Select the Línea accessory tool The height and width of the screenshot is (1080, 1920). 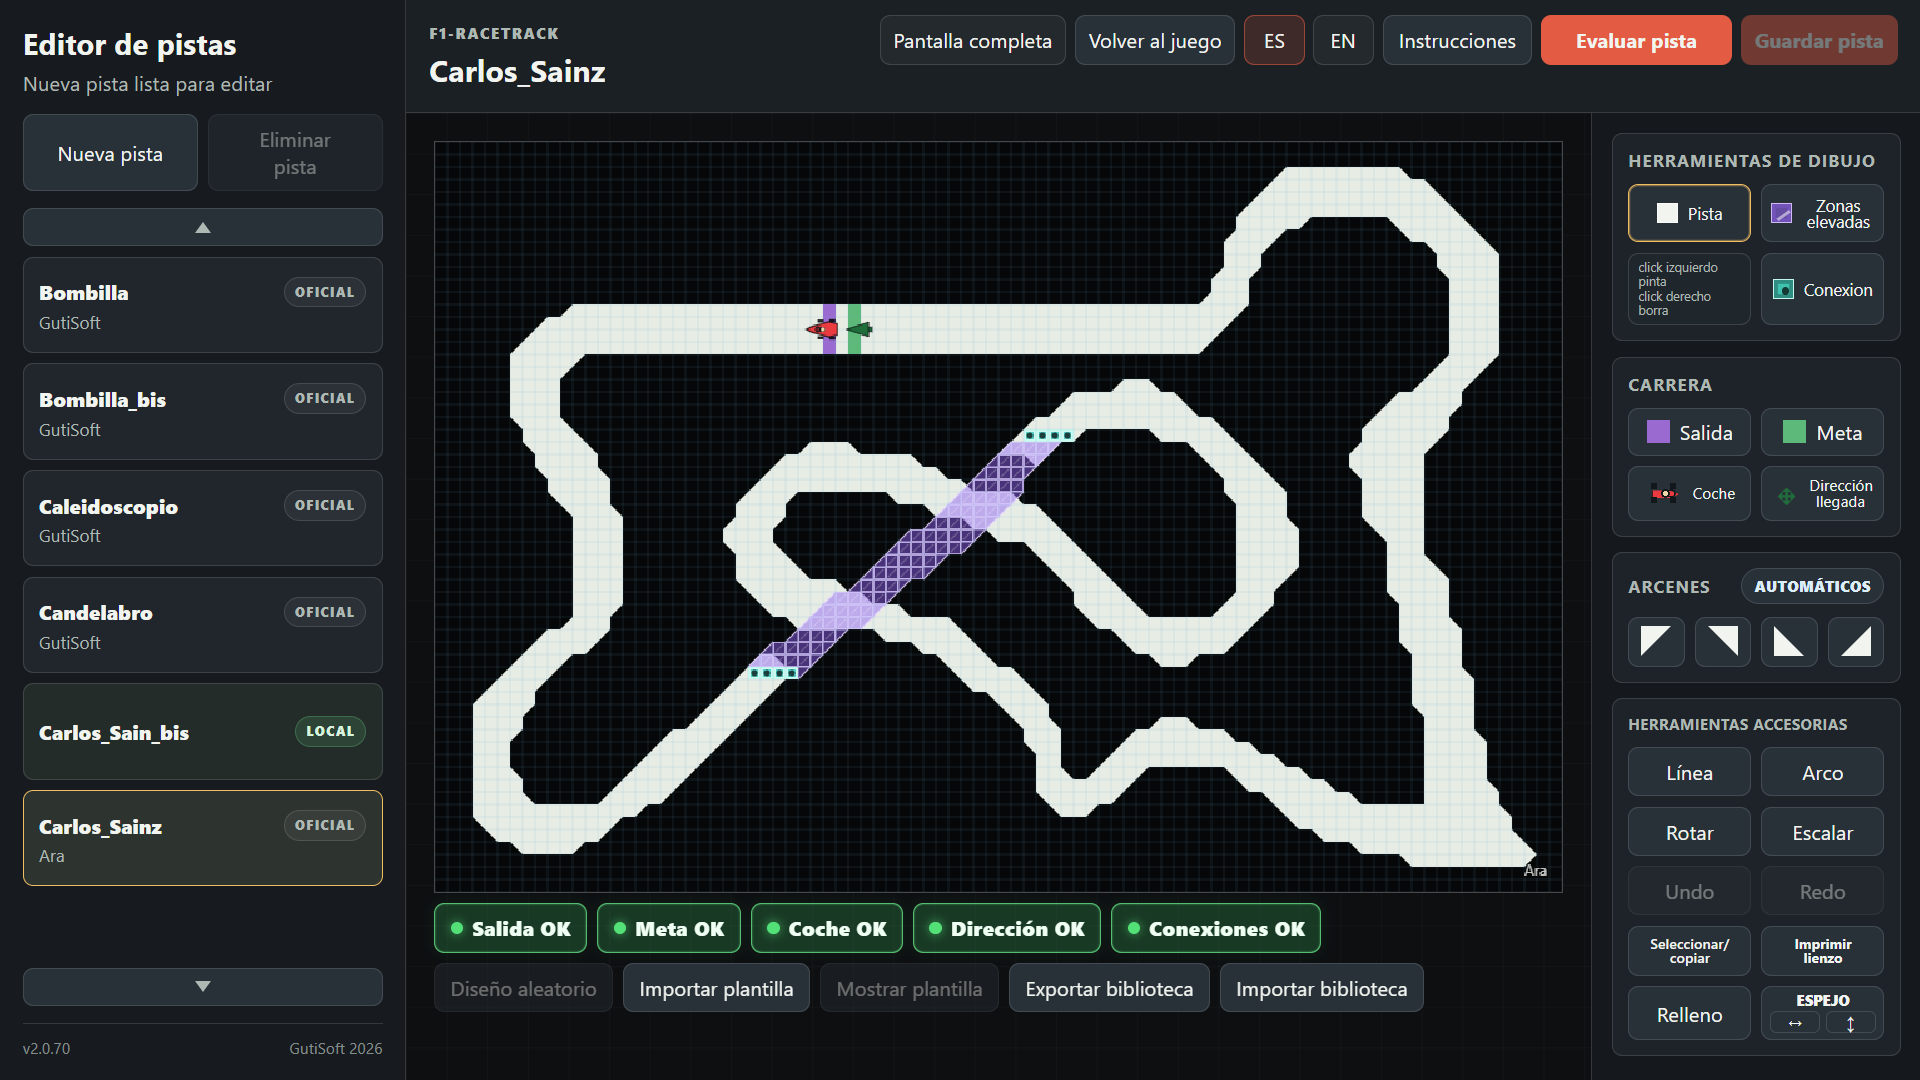point(1689,773)
